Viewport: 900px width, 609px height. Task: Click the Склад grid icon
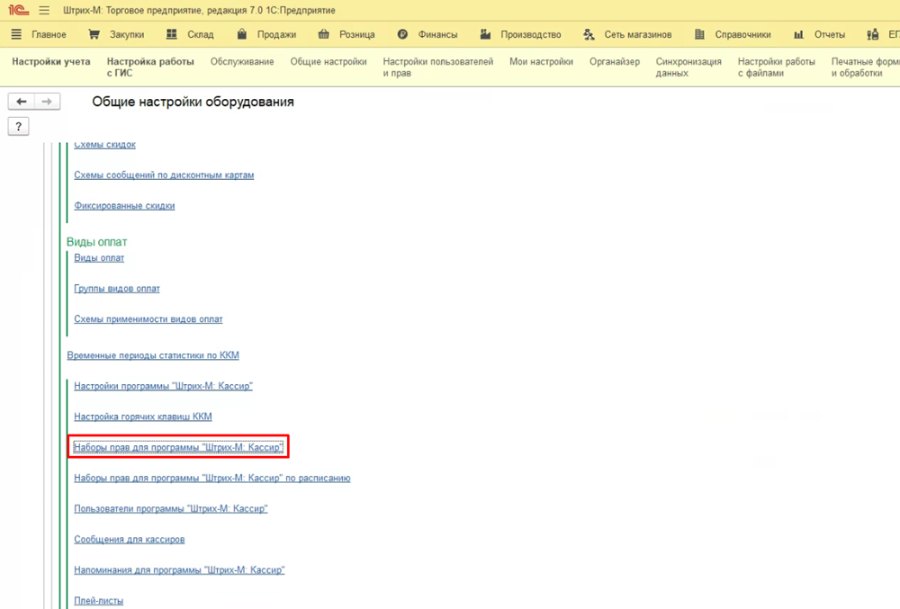tap(171, 34)
